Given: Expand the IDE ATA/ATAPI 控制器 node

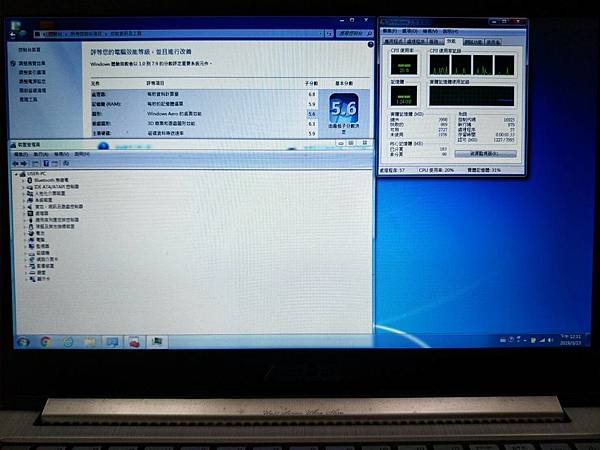Looking at the screenshot, I should 23,187.
